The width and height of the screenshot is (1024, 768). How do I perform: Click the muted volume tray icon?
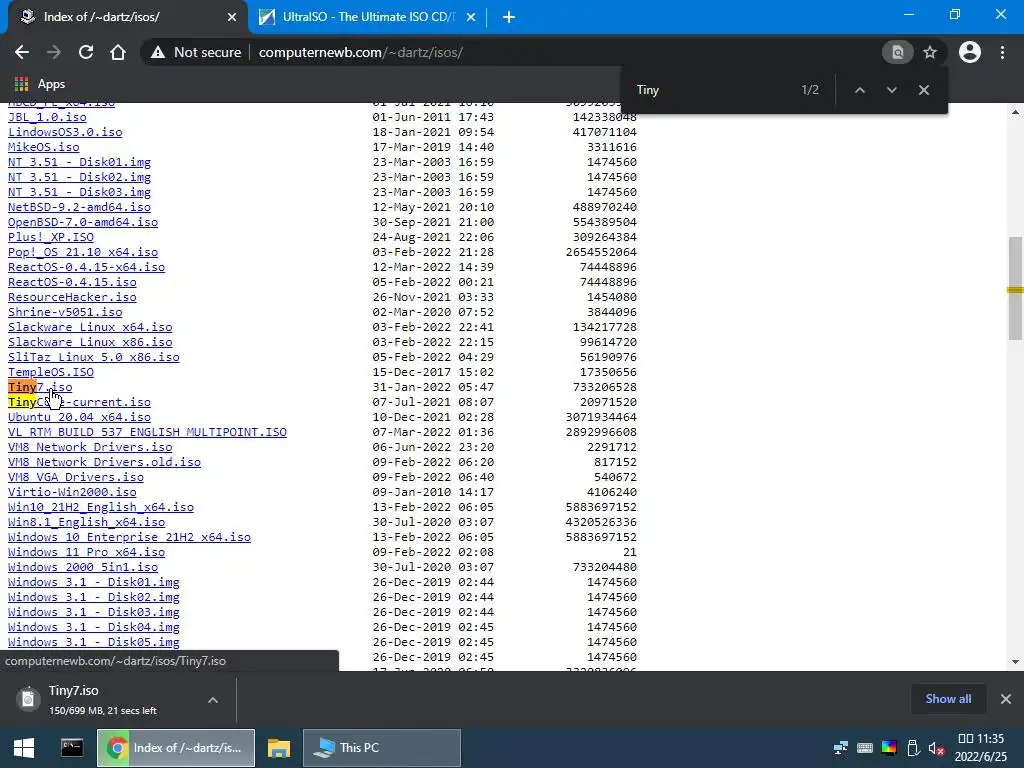pyautogui.click(x=936, y=748)
